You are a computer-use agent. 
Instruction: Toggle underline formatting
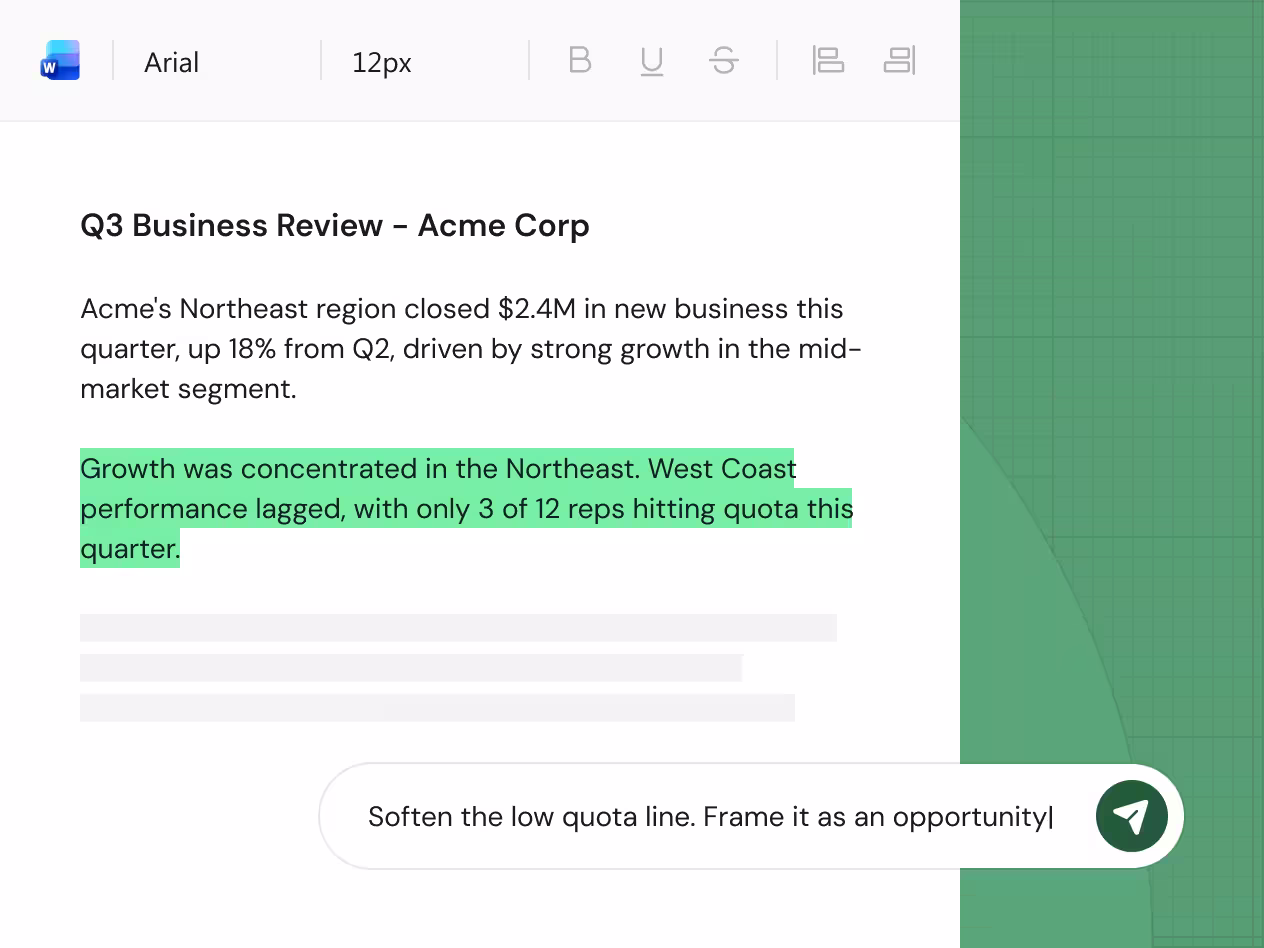[x=651, y=62]
